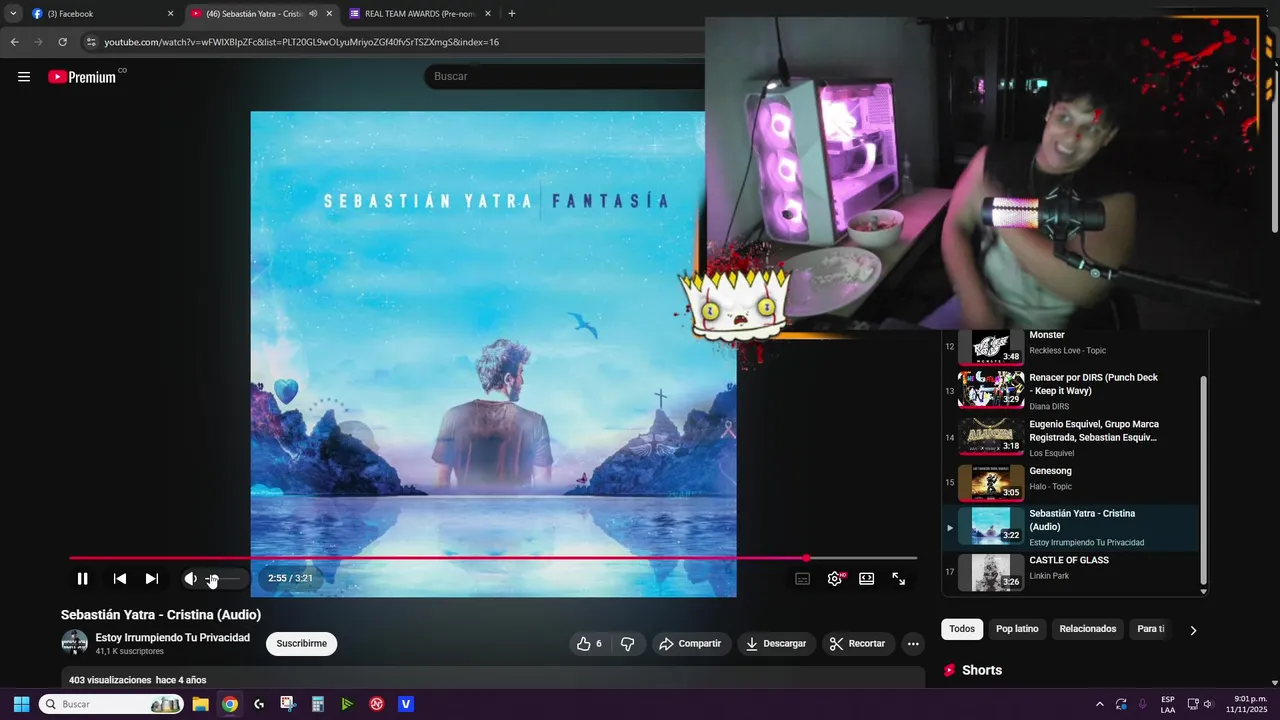Viewport: 1280px width, 720px height.
Task: Switch to theater mode view
Action: [866, 579]
